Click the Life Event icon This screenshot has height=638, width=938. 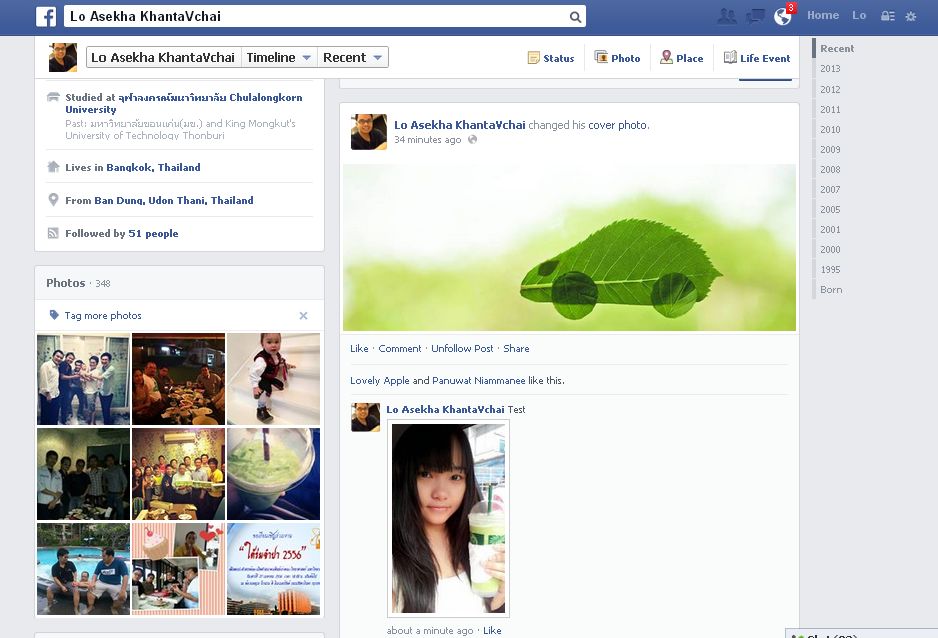[x=730, y=57]
